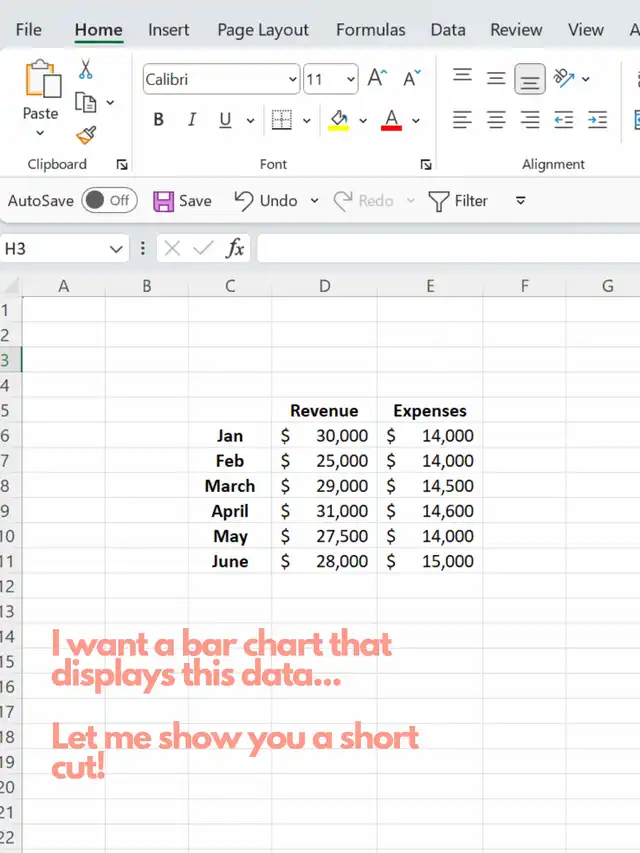The height and width of the screenshot is (853, 640).
Task: Switch to the Formulas tab
Action: tap(371, 30)
